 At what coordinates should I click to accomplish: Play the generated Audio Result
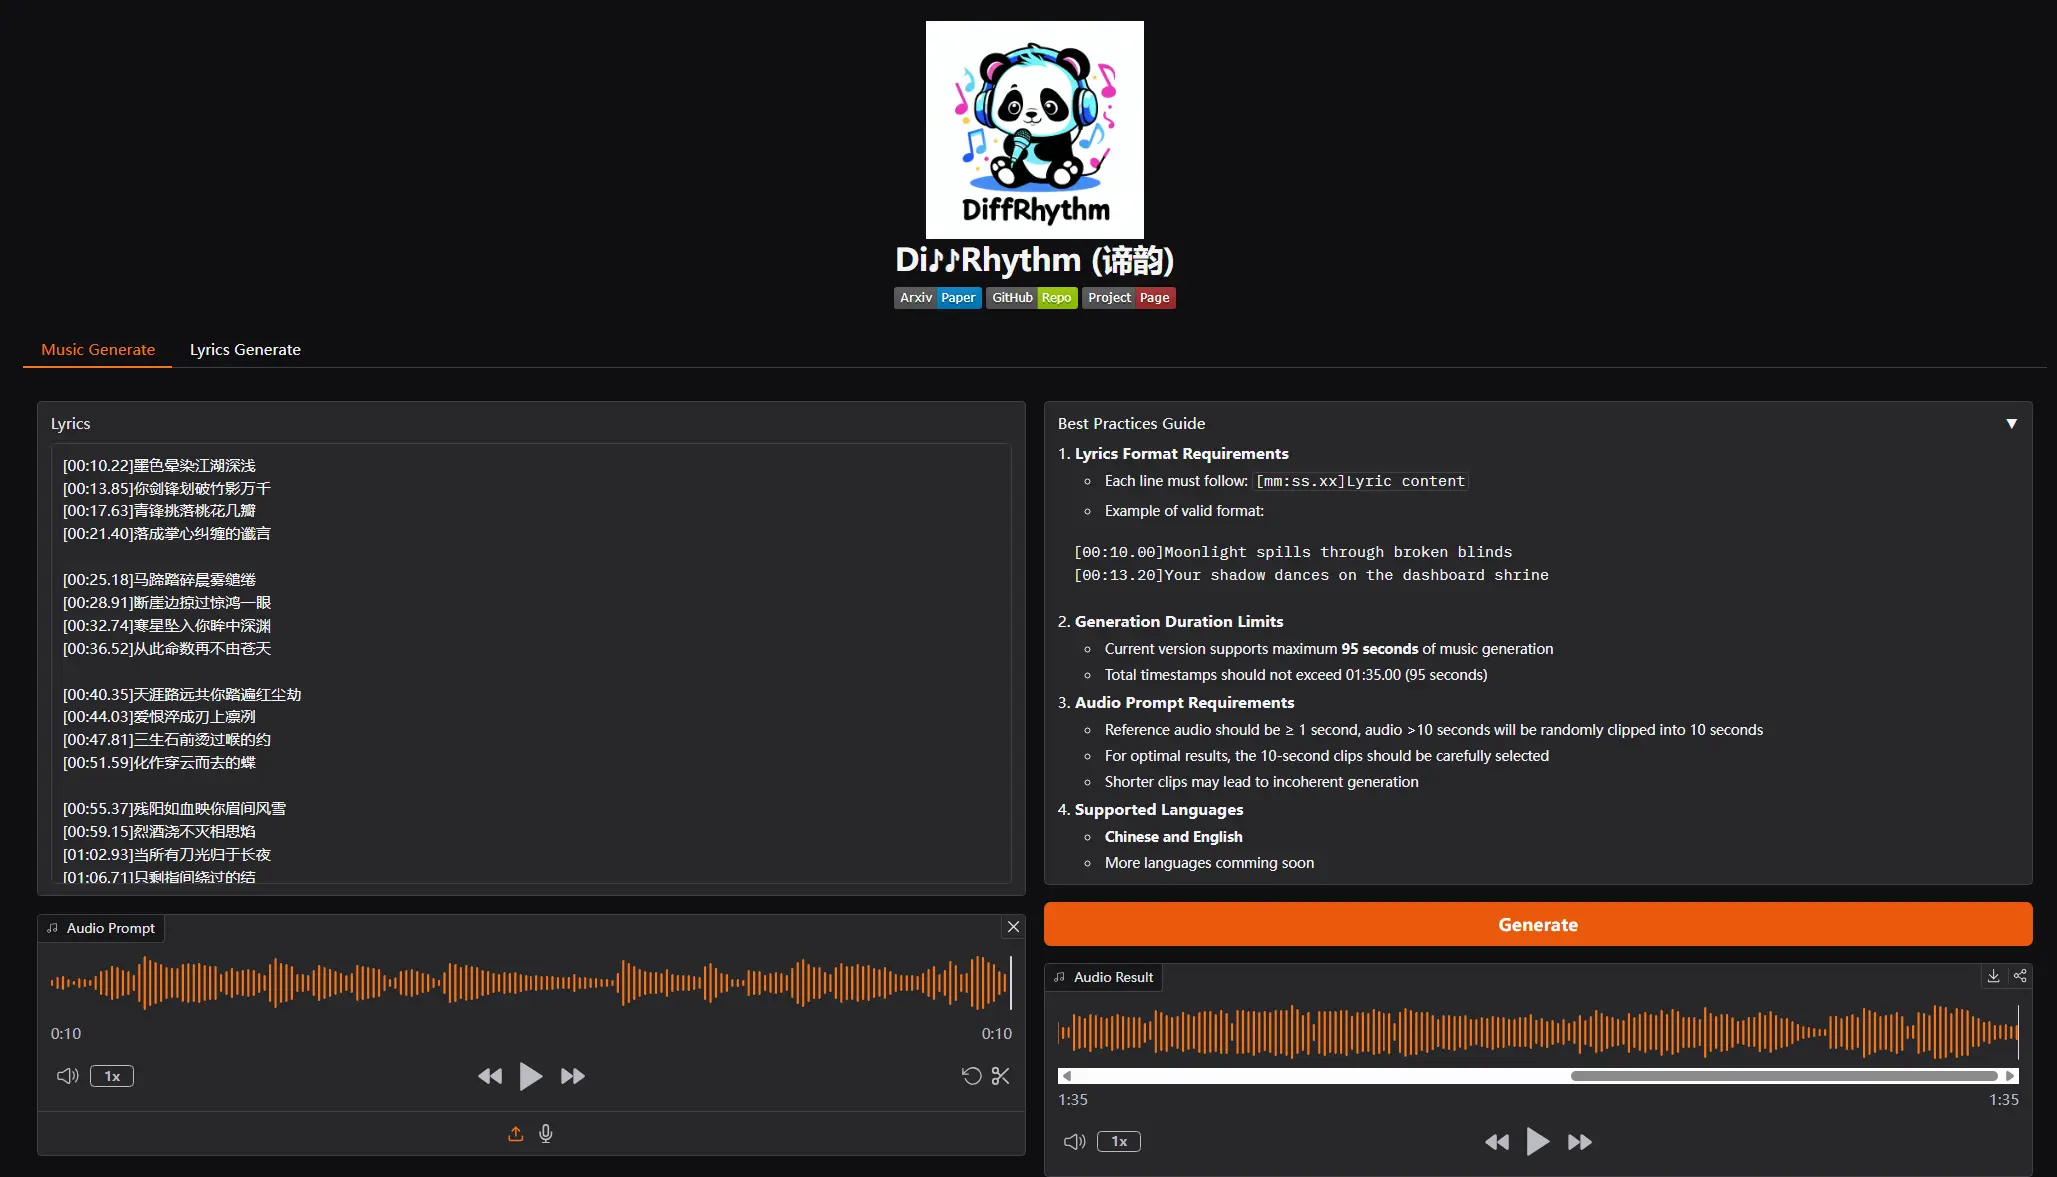point(1537,1142)
